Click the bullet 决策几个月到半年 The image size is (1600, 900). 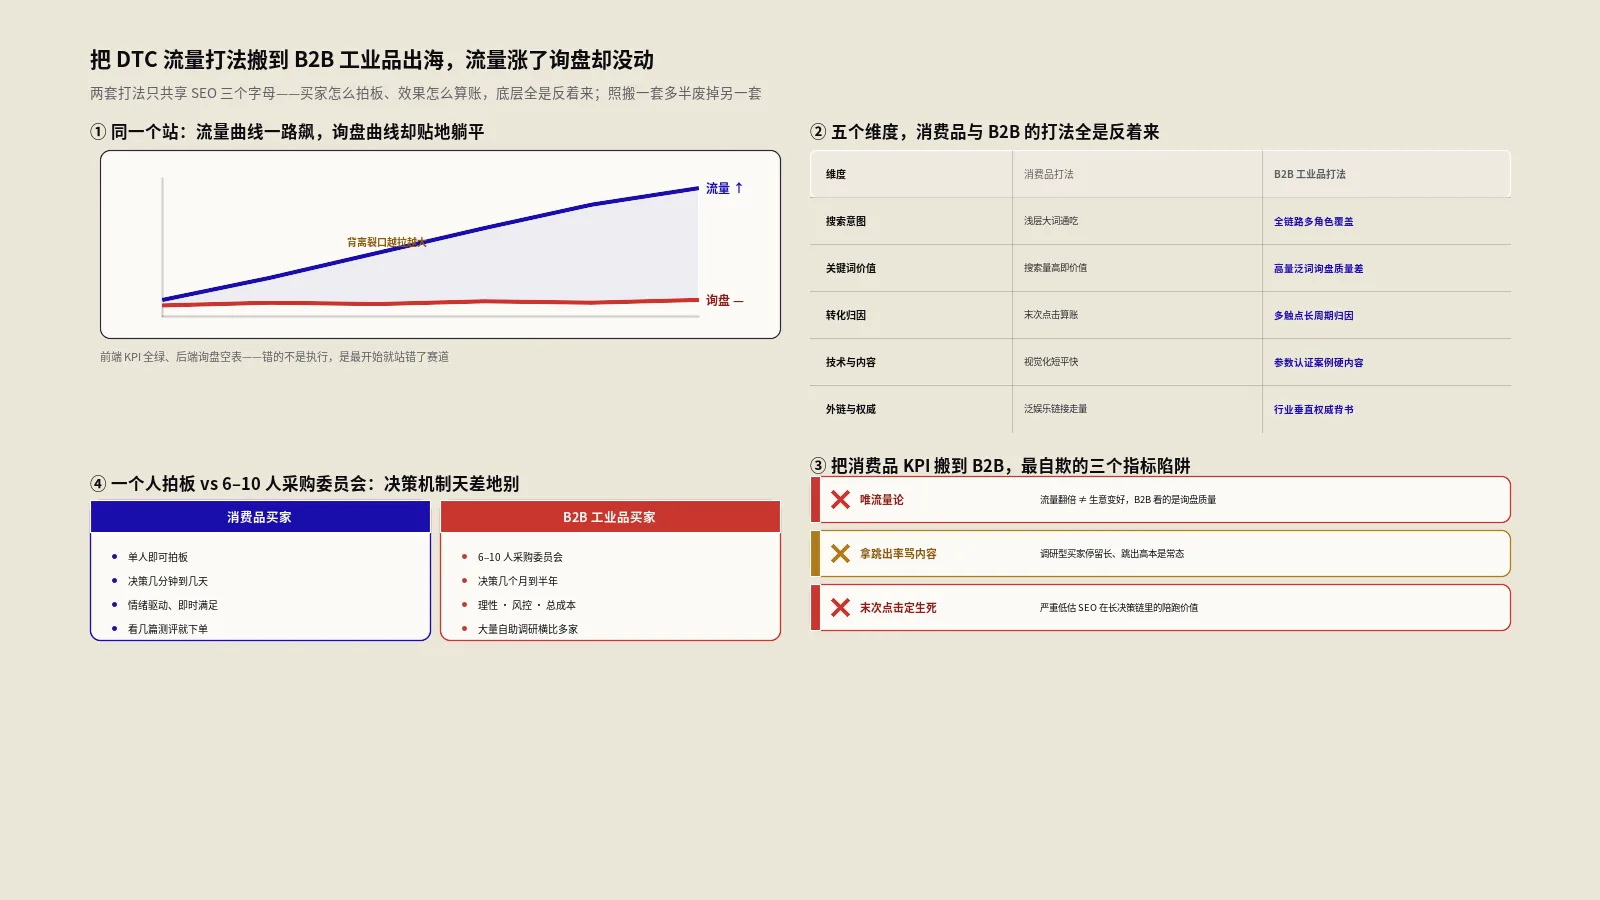[x=518, y=581]
